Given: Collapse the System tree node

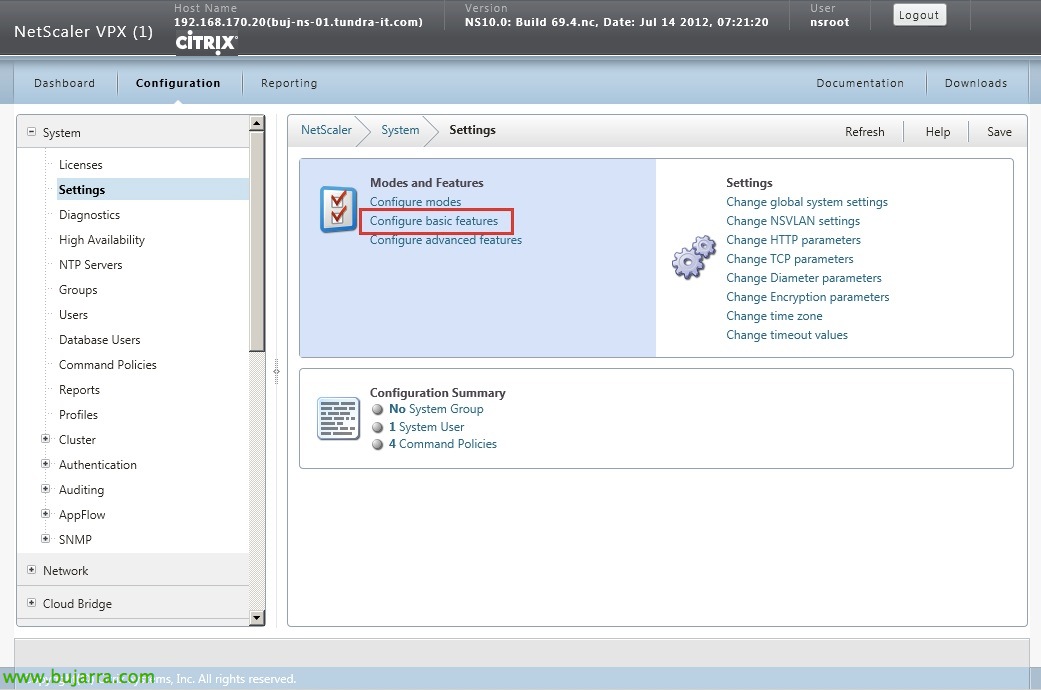Looking at the screenshot, I should [31, 132].
